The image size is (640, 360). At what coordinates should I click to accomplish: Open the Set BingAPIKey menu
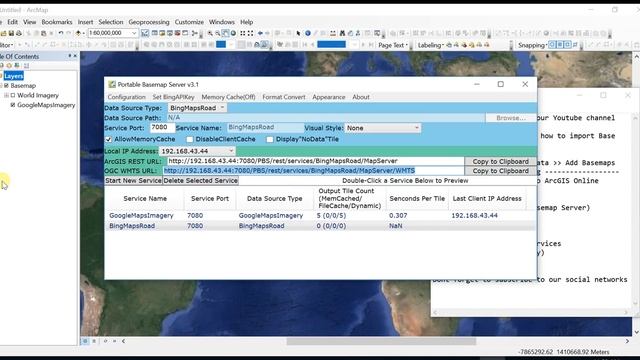pyautogui.click(x=173, y=97)
